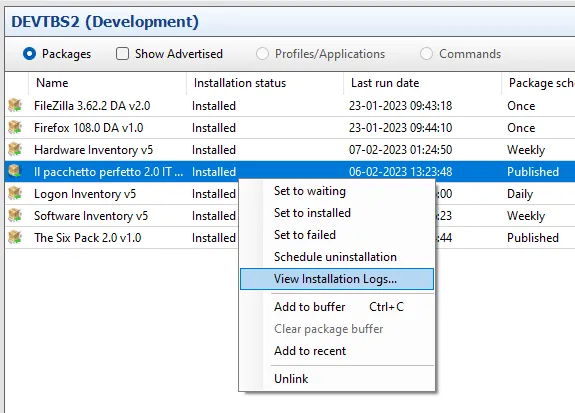Click Weekly schedule in Hardware Inventory row
The image size is (575, 413).
pos(526,150)
